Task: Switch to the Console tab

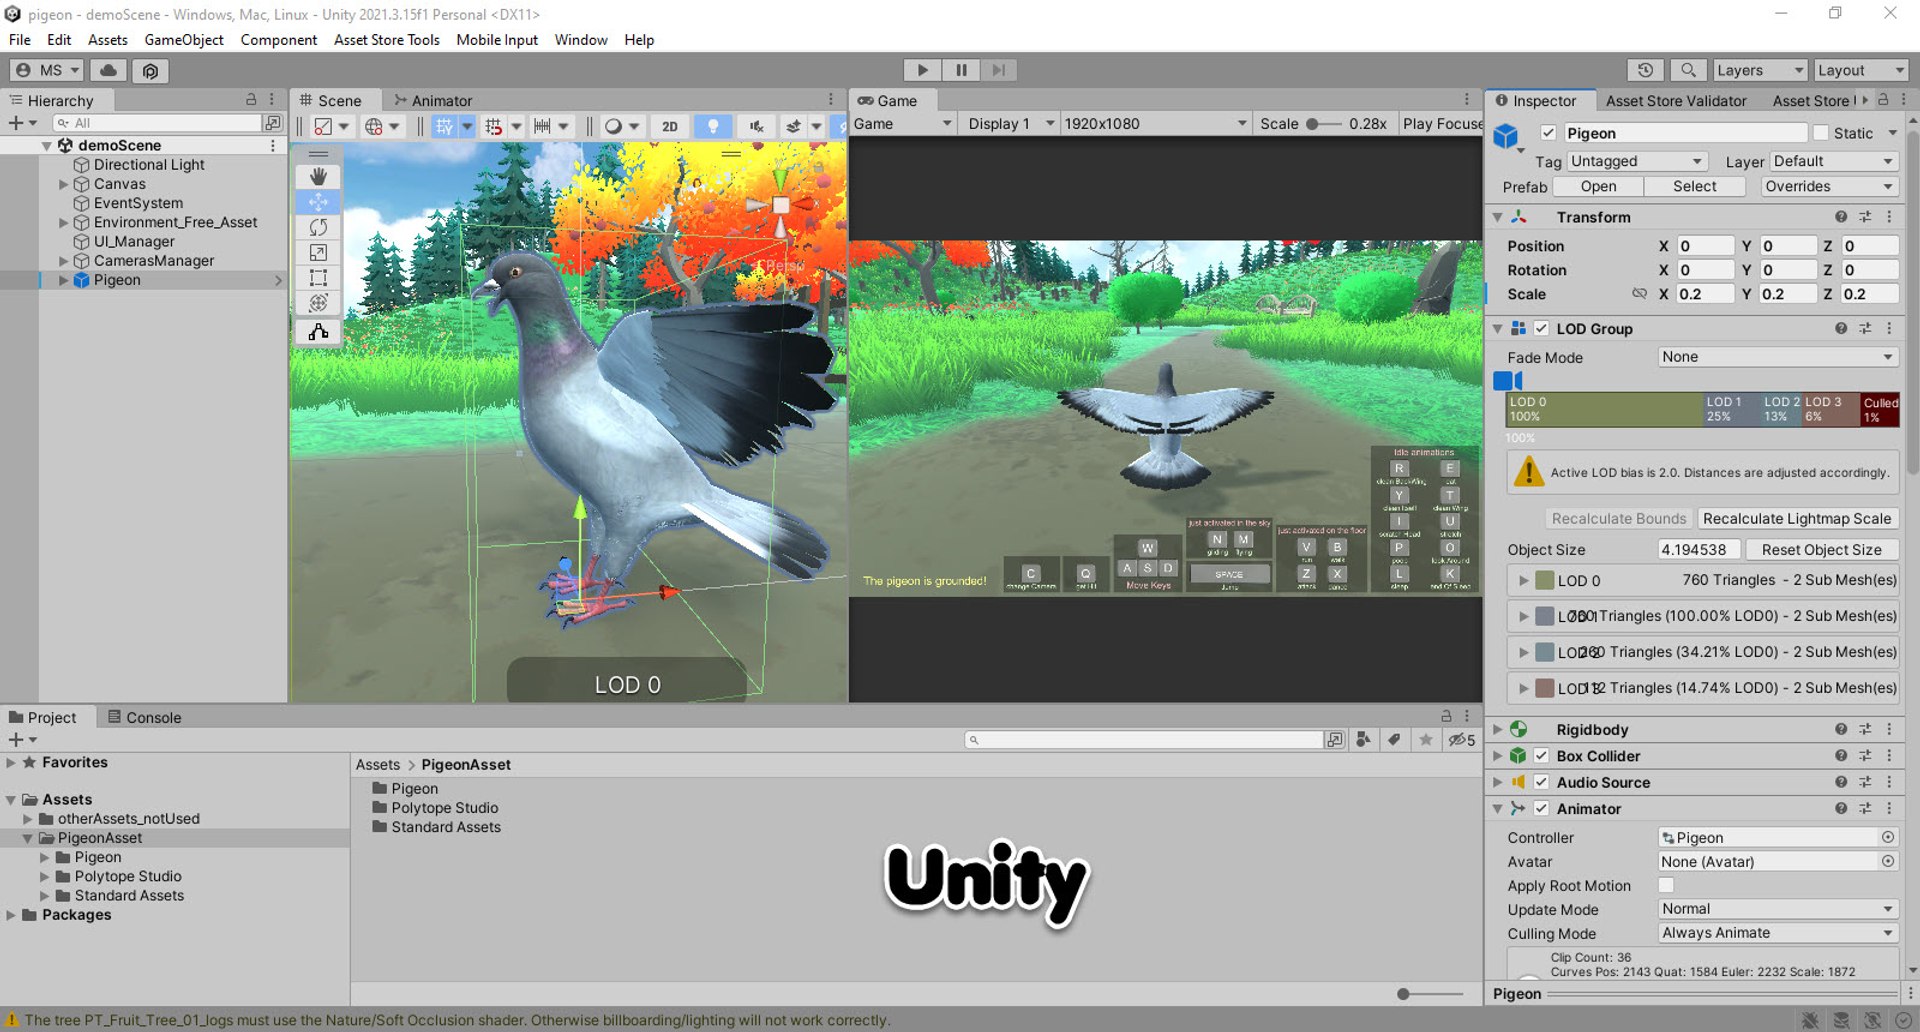Action: pyautogui.click(x=144, y=717)
